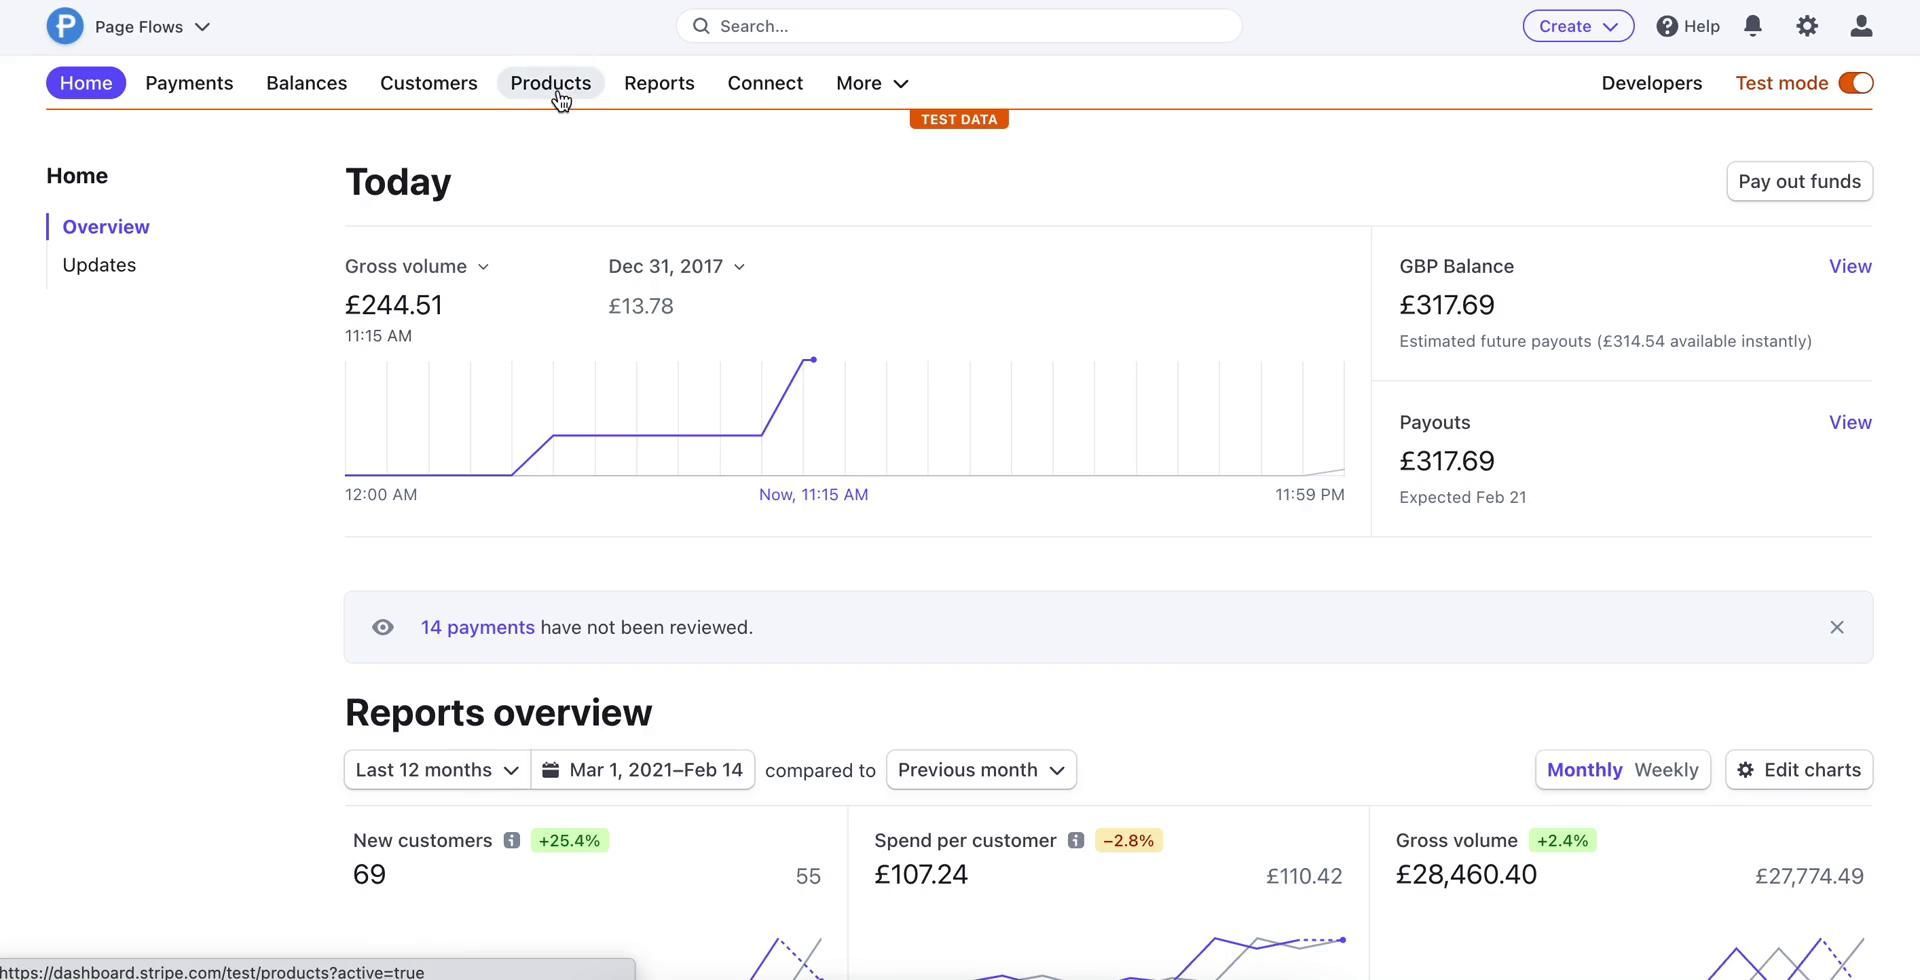1920x980 pixels.
Task: Click the Page Flows logo icon
Action: pos(65,26)
